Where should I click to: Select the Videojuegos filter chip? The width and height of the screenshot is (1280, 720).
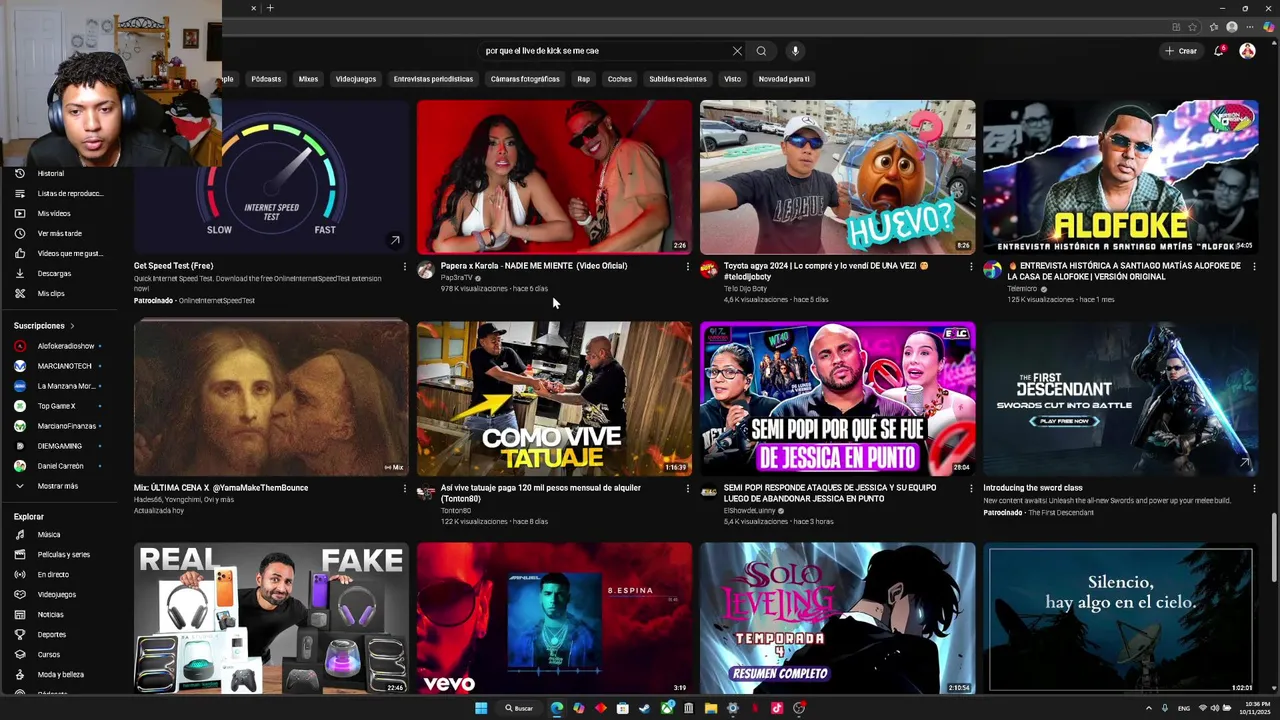point(356,79)
